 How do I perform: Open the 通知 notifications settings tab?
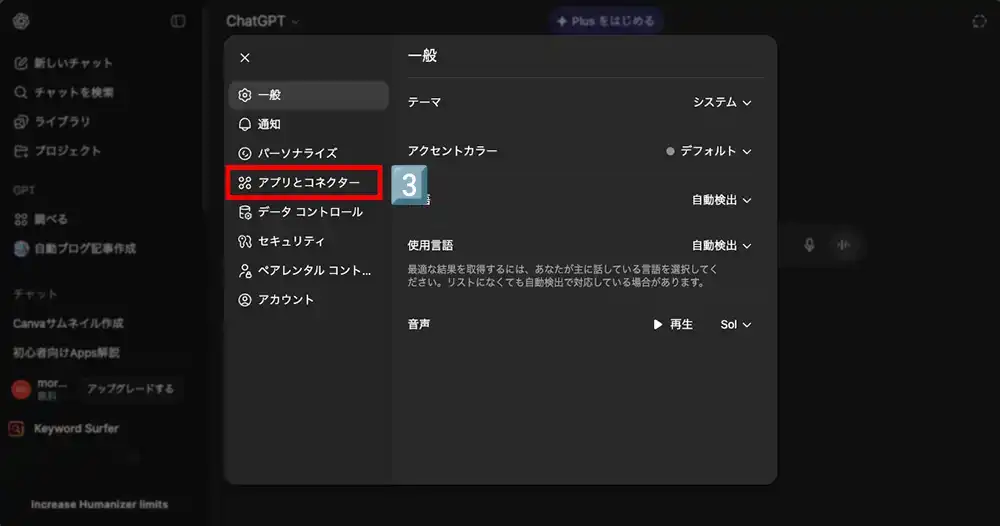point(268,124)
